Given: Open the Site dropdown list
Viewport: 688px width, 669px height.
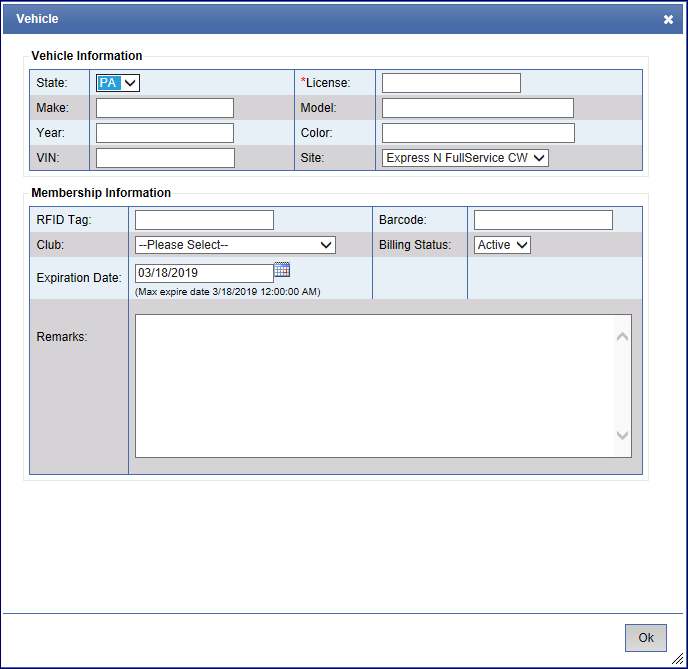Looking at the screenshot, I should point(465,157).
